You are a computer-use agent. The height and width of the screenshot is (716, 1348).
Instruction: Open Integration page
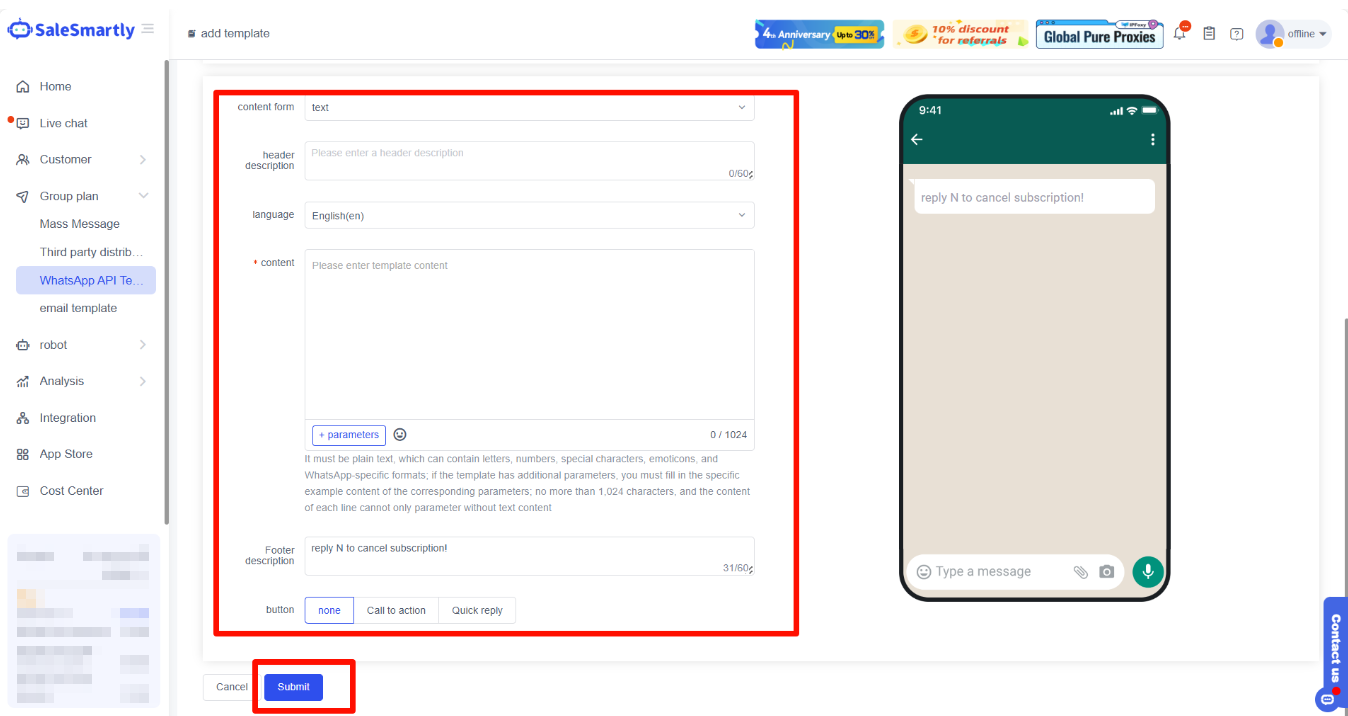click(68, 418)
